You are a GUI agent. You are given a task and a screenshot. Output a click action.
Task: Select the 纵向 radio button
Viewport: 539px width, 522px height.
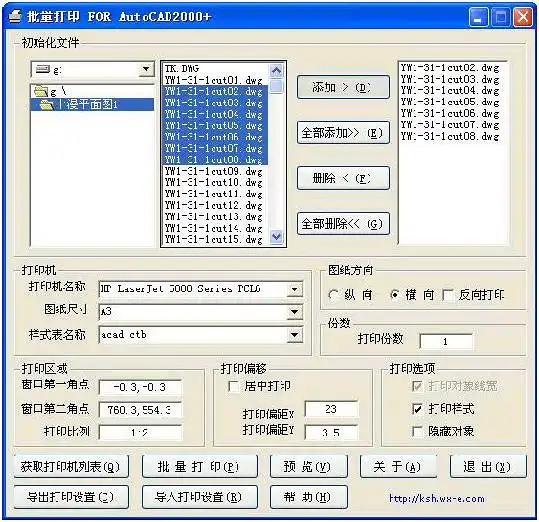pos(333,295)
